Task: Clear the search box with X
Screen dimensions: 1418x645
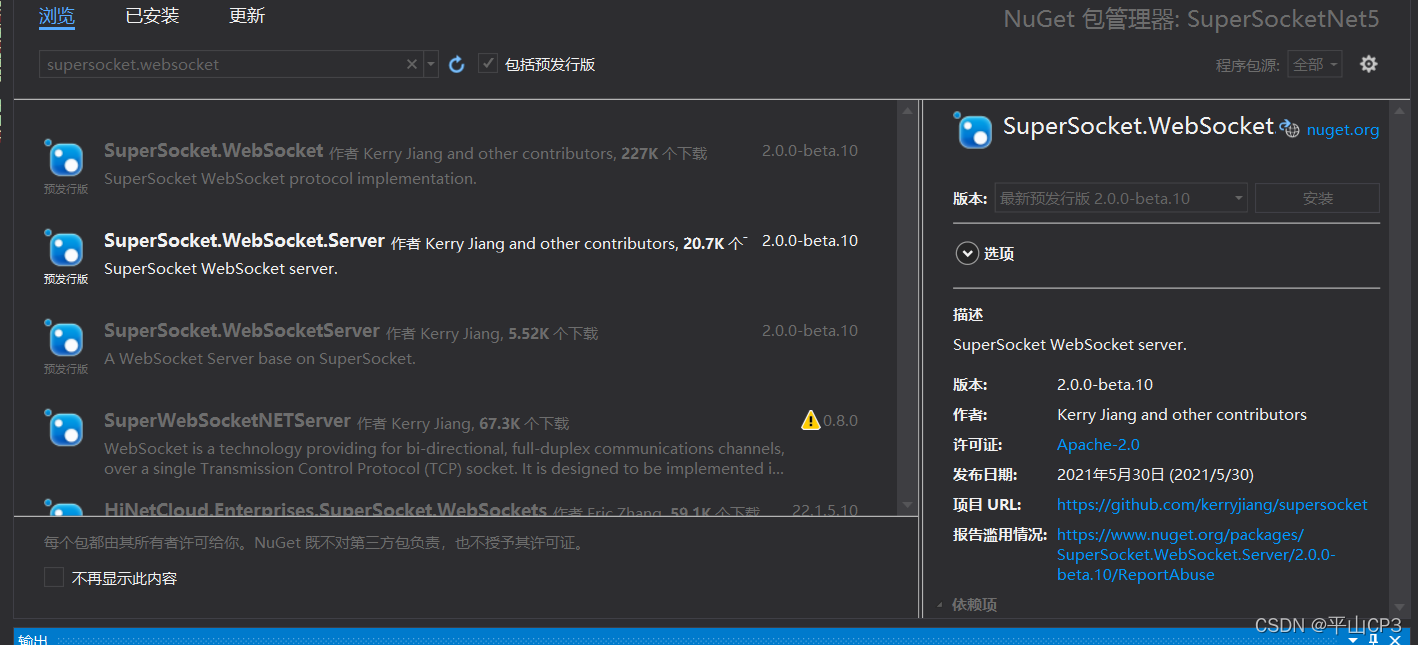Action: click(x=412, y=64)
